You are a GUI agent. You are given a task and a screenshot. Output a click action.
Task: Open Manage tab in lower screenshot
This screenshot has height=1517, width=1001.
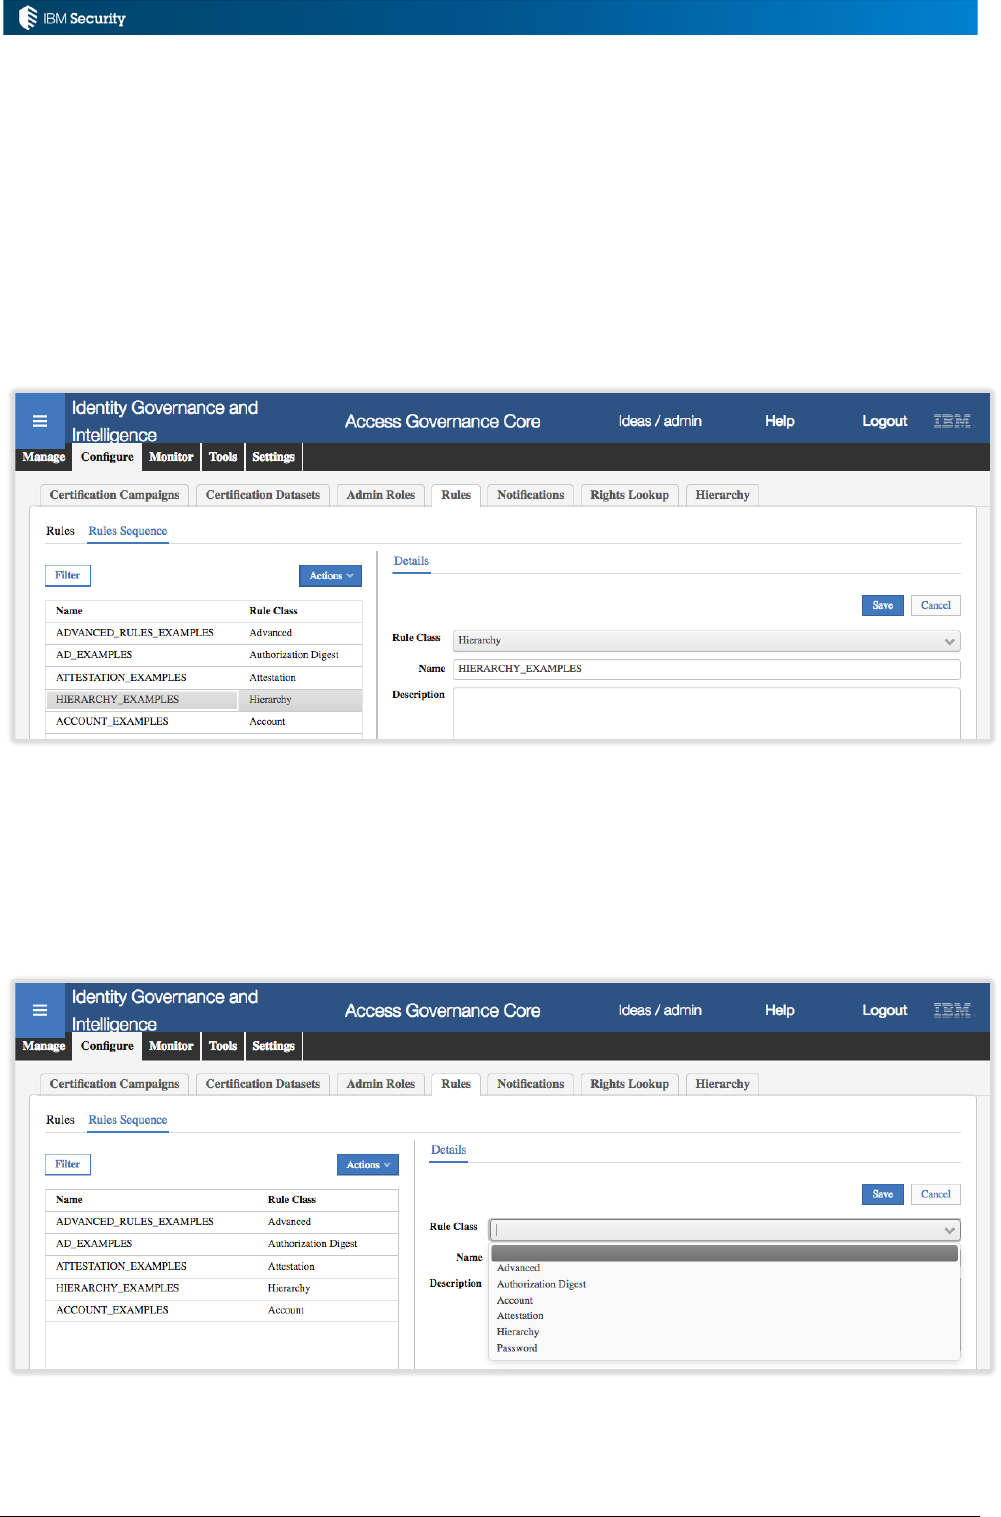(x=44, y=1046)
